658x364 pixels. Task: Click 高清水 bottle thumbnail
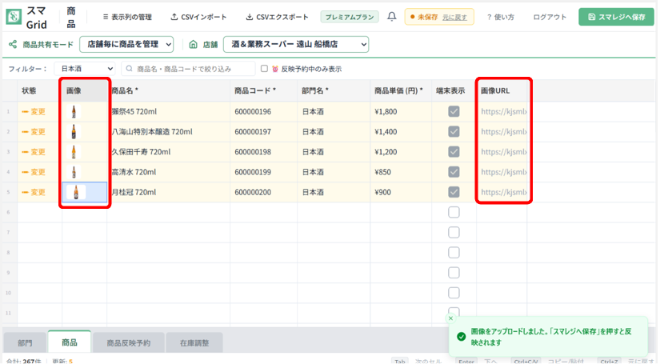[x=74, y=172]
